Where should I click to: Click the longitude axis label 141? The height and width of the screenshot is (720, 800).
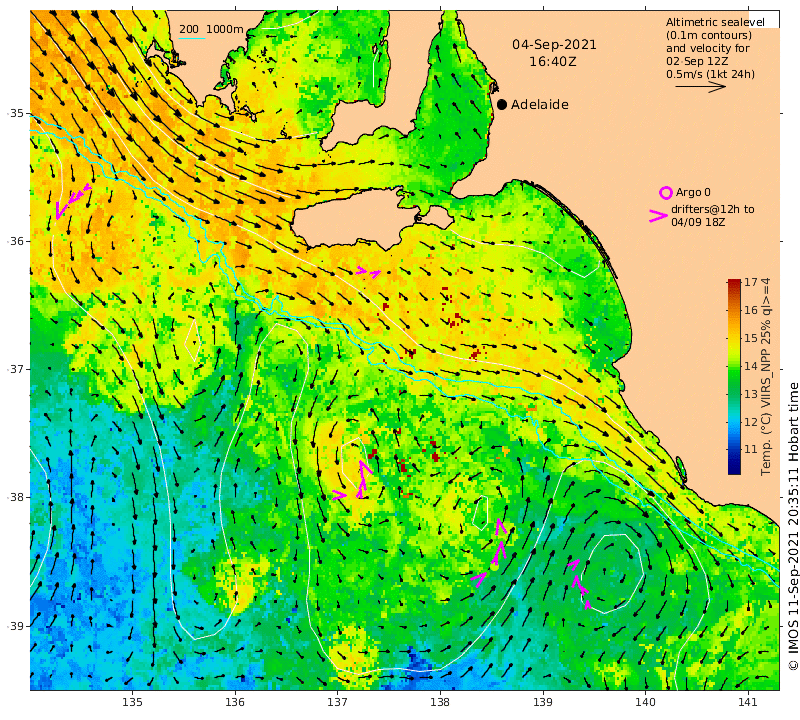tap(748, 703)
